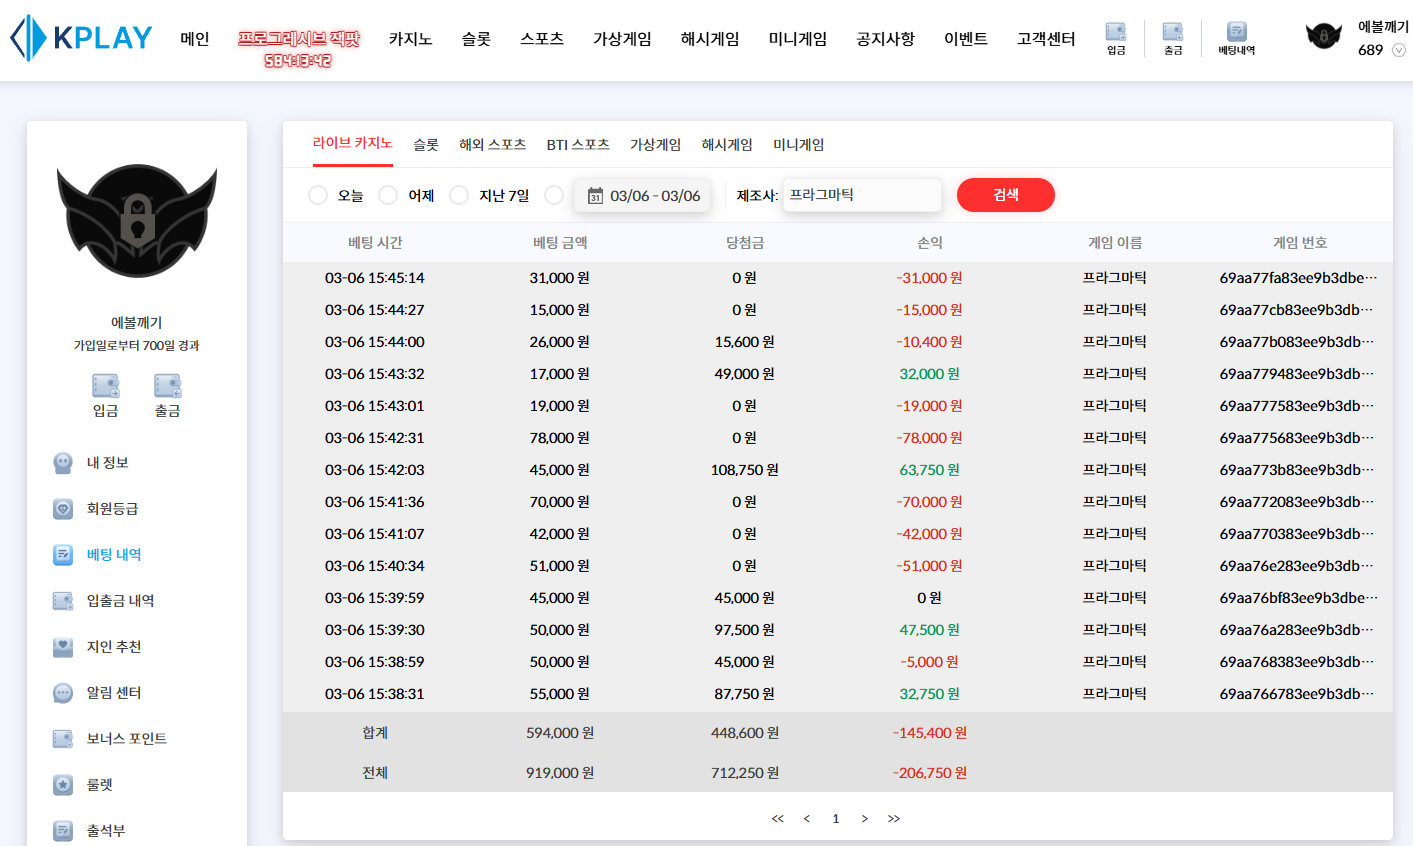
Task: Select the 오늘 radio button
Action: click(x=318, y=195)
